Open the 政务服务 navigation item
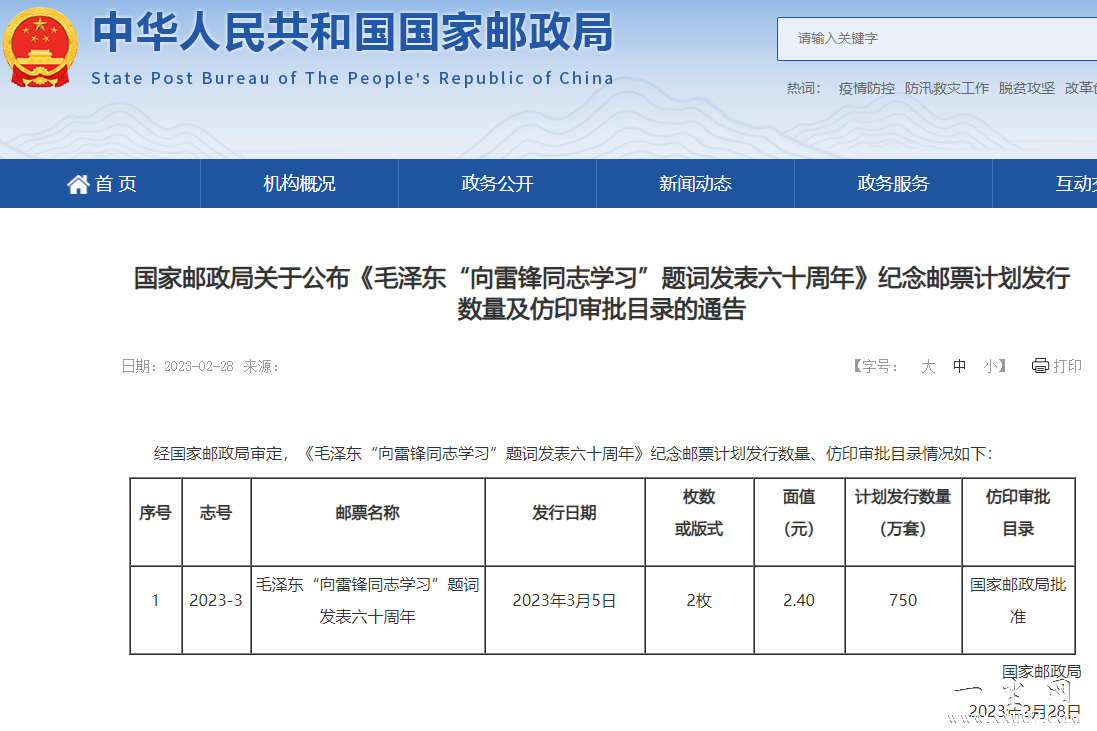 pyautogui.click(x=893, y=184)
